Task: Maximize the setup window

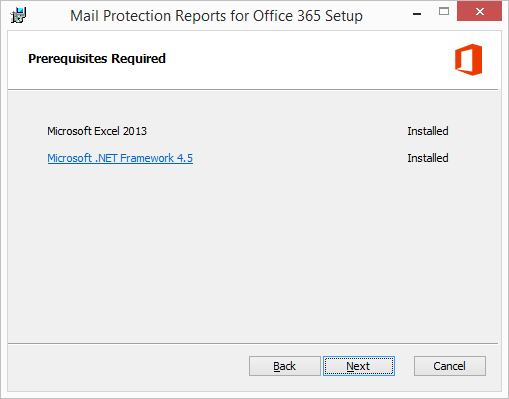Action: [444, 12]
